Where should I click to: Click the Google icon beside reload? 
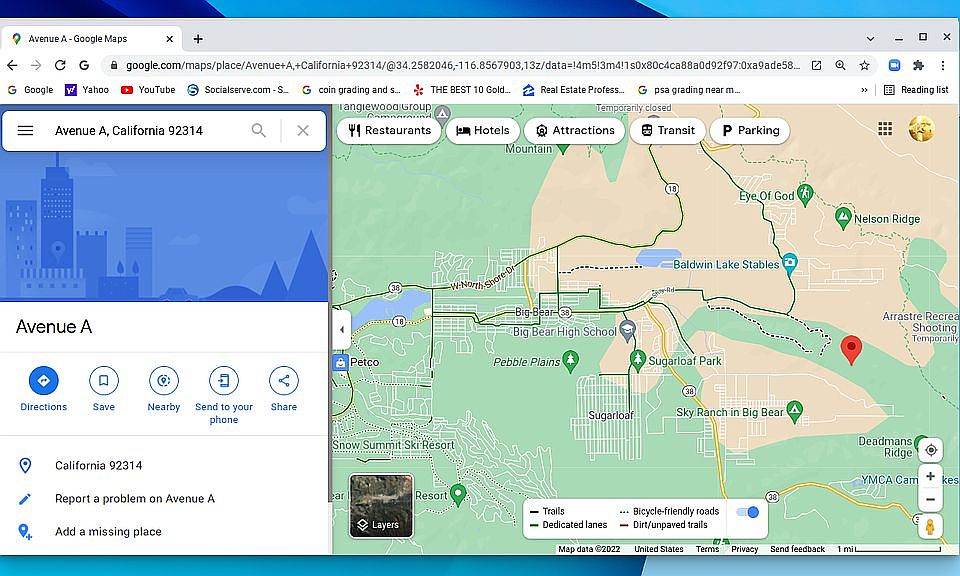[84, 65]
